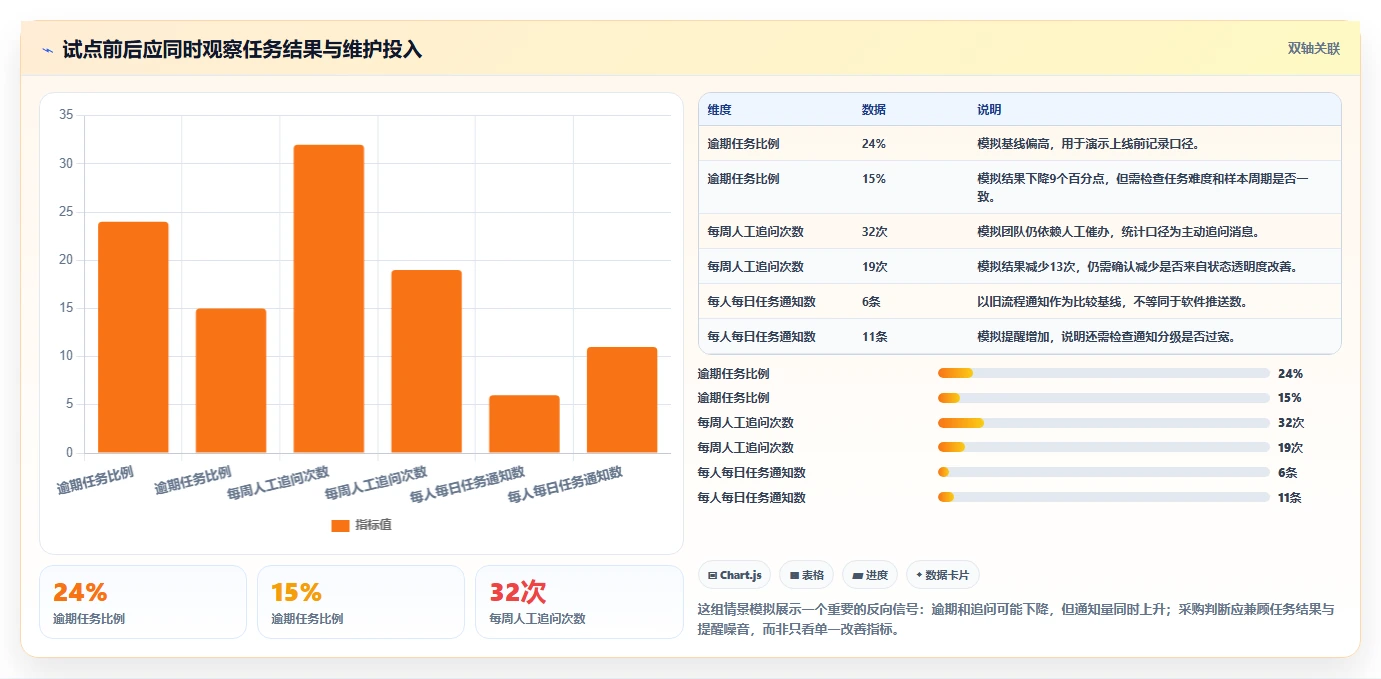Image resolution: width=1381 pixels, height=679 pixels.
Task: Click the title 试点前后应同时观察任务结果与维护投入
Action: pyautogui.click(x=242, y=49)
